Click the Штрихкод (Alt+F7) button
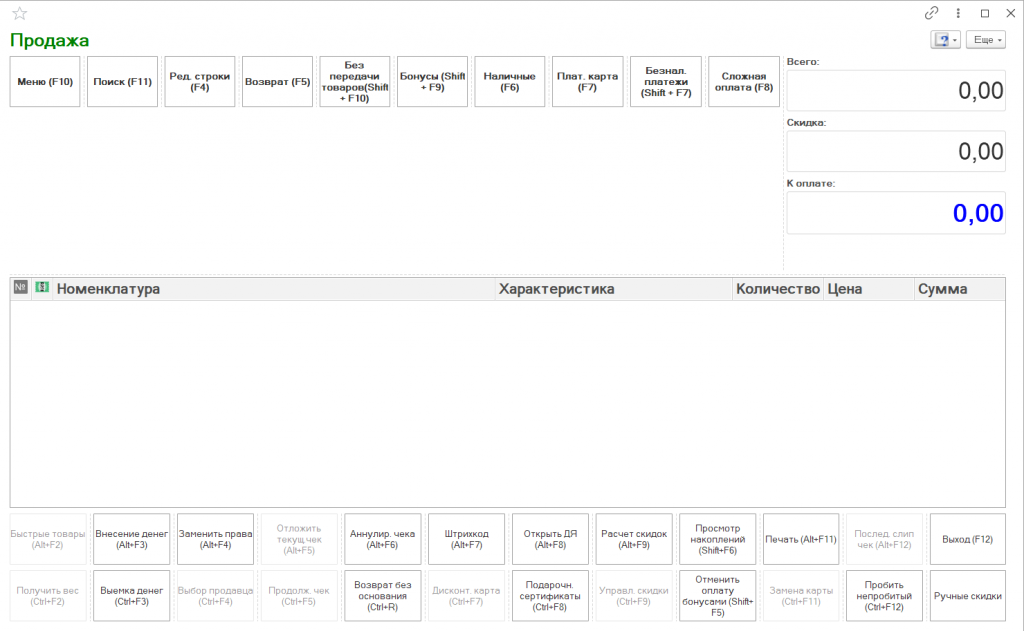The width and height of the screenshot is (1024, 631). point(466,539)
